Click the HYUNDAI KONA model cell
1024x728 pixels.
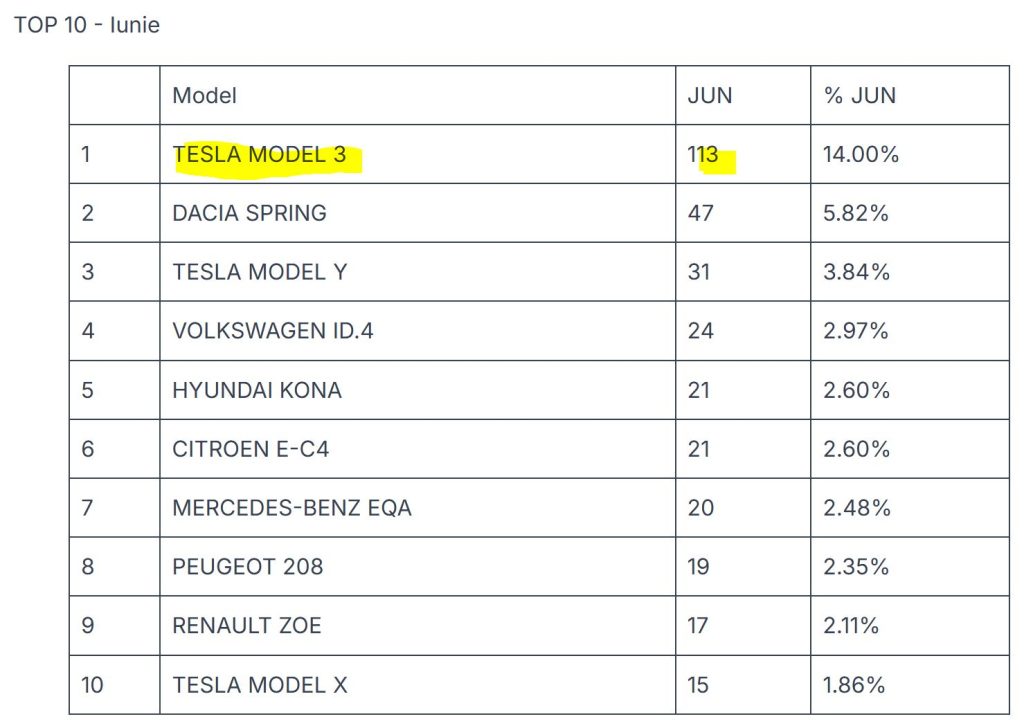click(x=257, y=390)
